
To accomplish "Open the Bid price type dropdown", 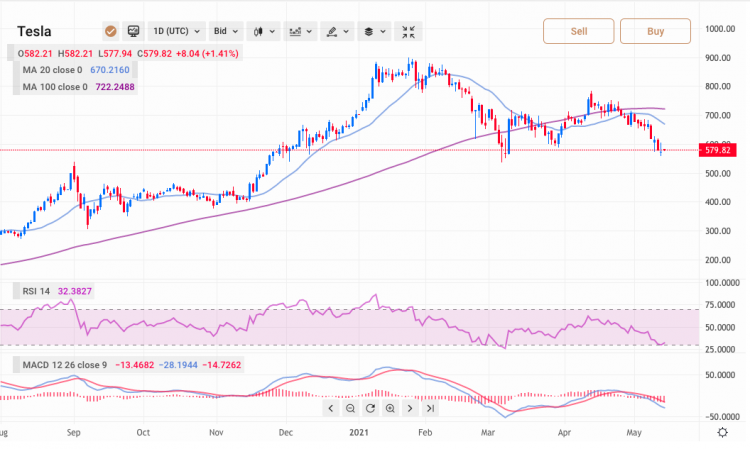I will pyautogui.click(x=226, y=32).
